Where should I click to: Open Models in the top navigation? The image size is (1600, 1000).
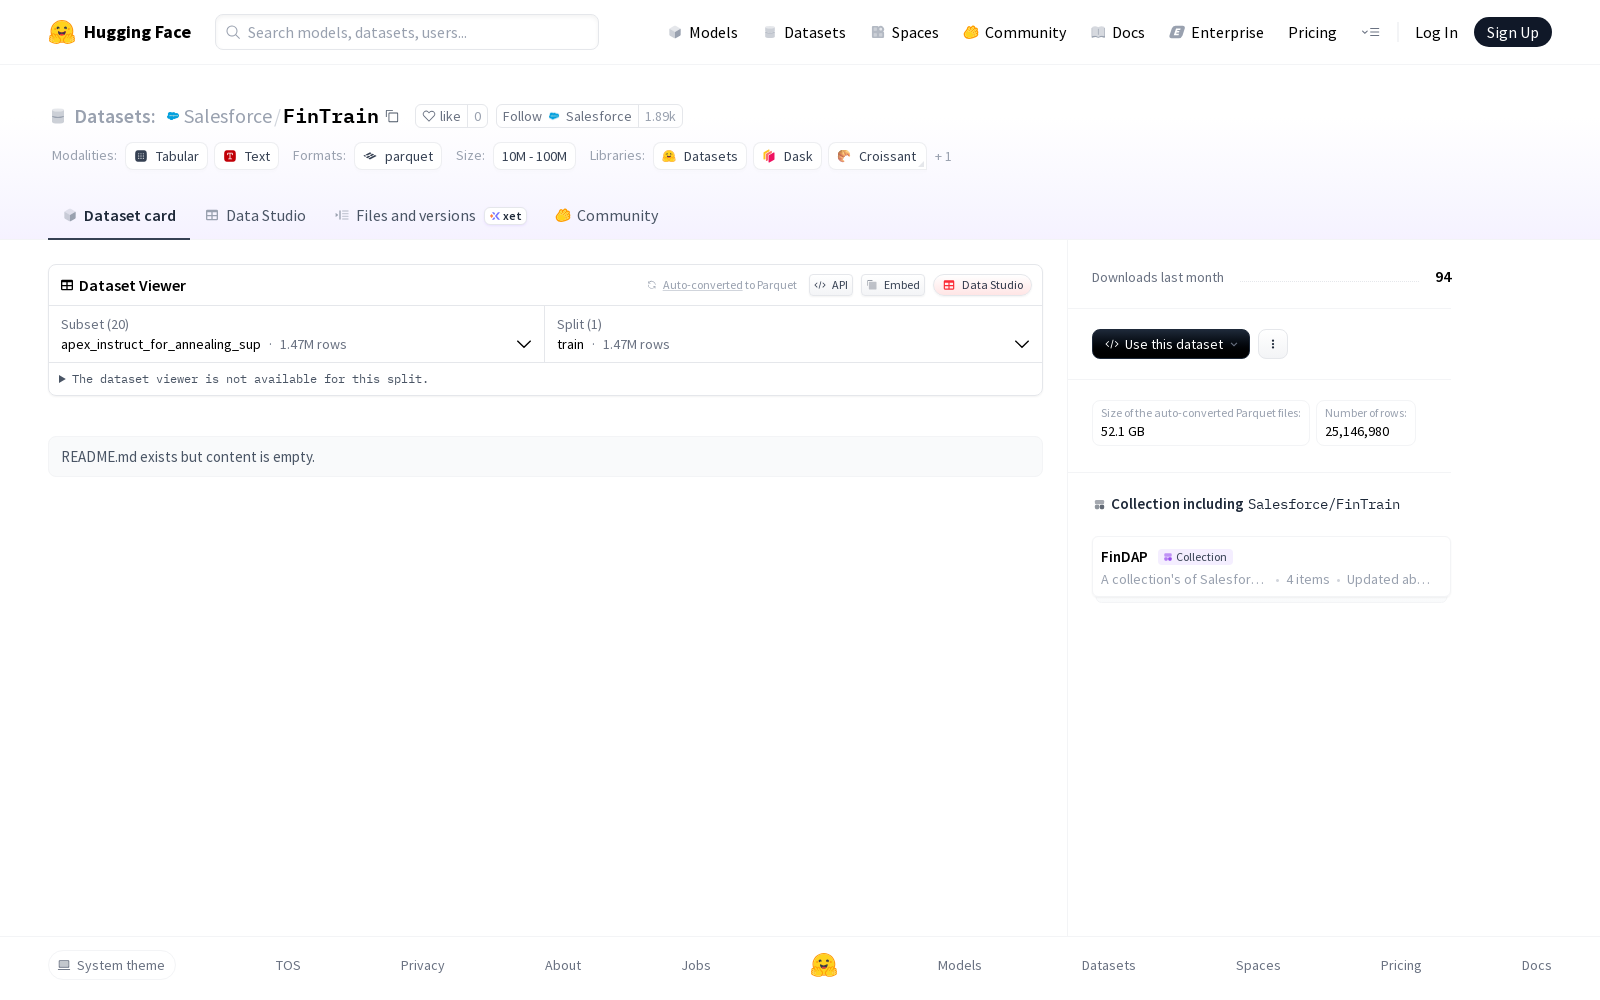point(703,32)
